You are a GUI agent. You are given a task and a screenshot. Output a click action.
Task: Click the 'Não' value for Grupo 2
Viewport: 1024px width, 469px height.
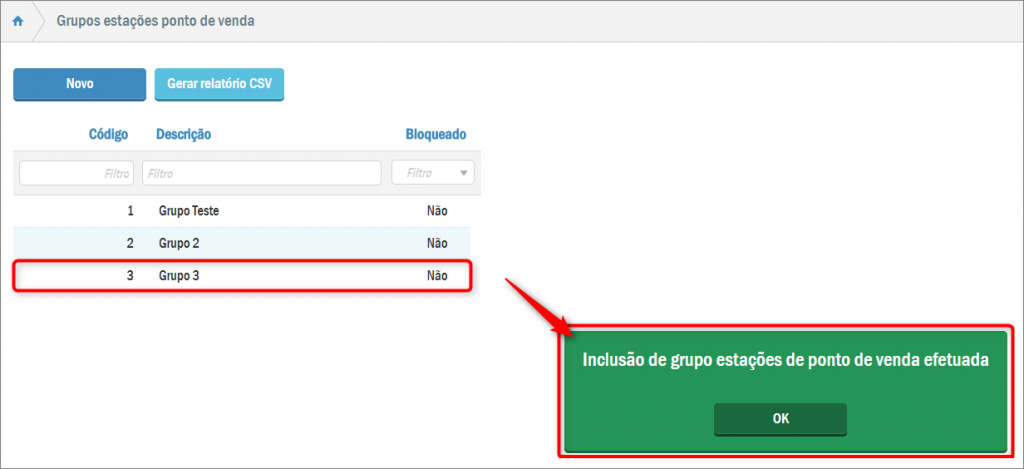(x=436, y=243)
